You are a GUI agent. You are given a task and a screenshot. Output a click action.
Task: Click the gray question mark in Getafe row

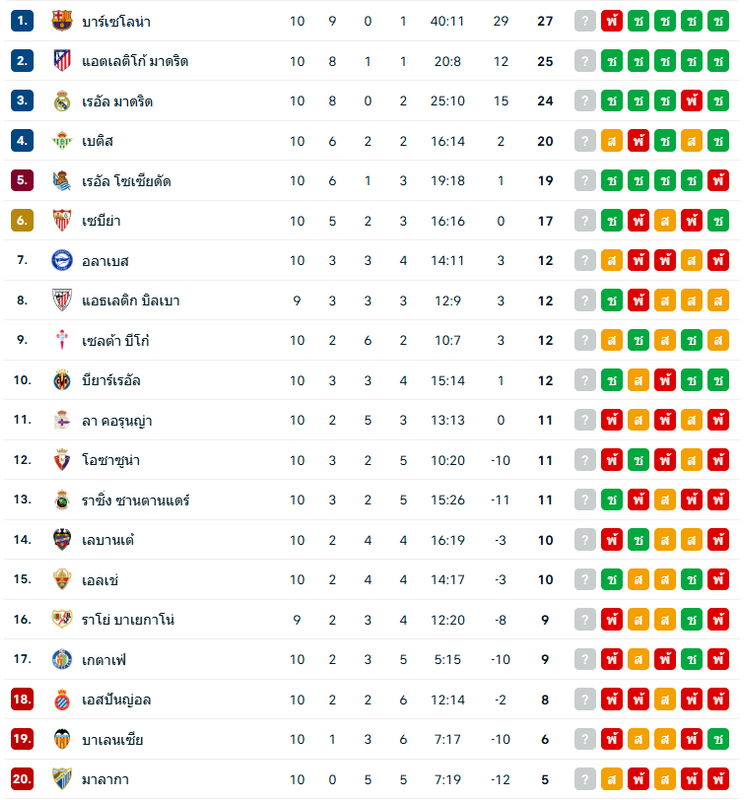click(x=585, y=659)
